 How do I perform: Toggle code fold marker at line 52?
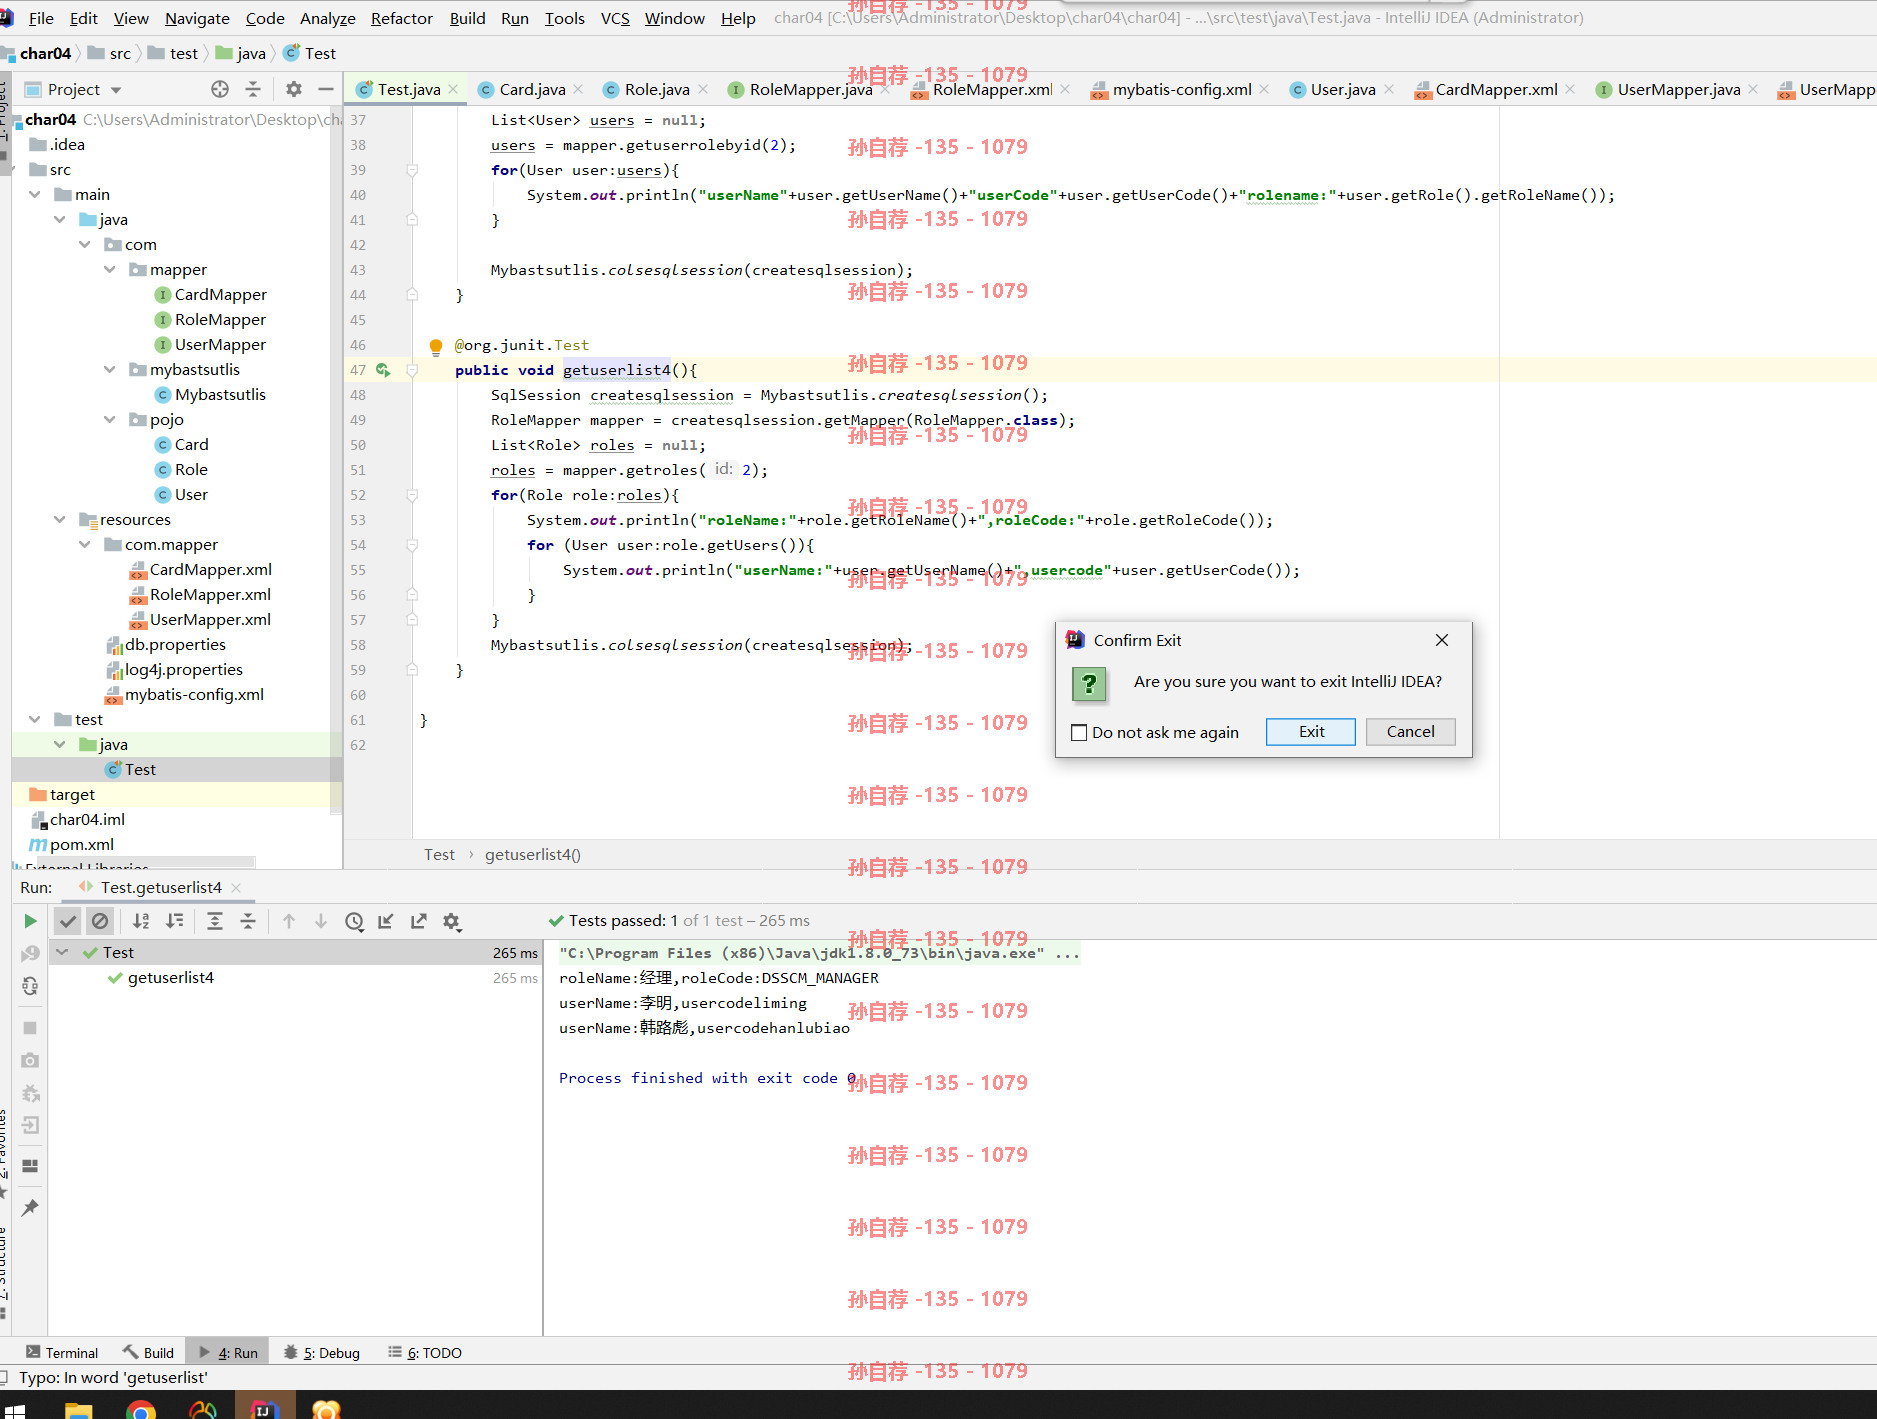click(412, 495)
